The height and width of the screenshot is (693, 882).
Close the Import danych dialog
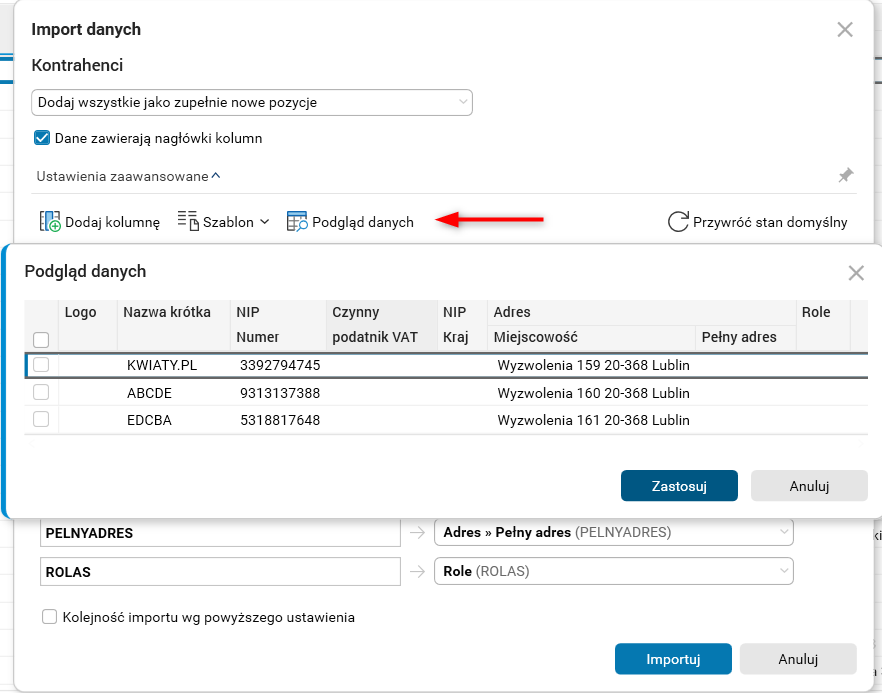pyautogui.click(x=845, y=30)
